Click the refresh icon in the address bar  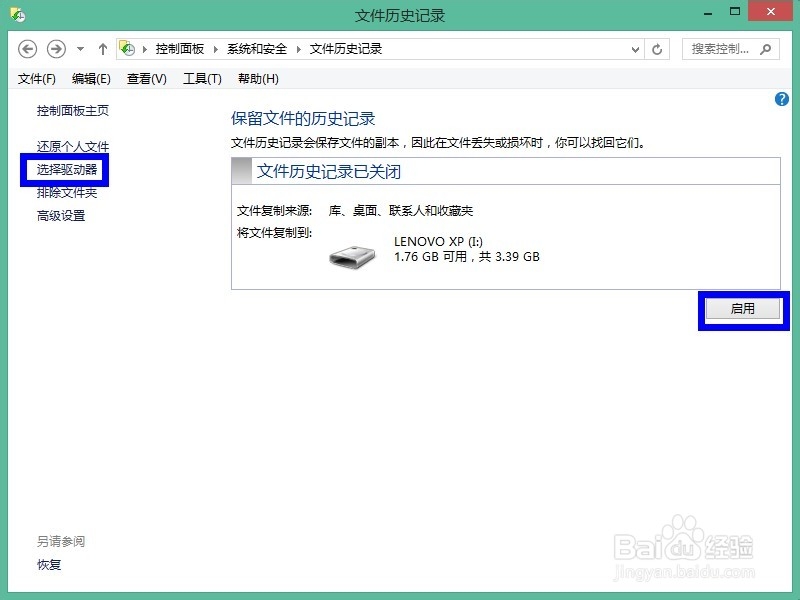(658, 48)
